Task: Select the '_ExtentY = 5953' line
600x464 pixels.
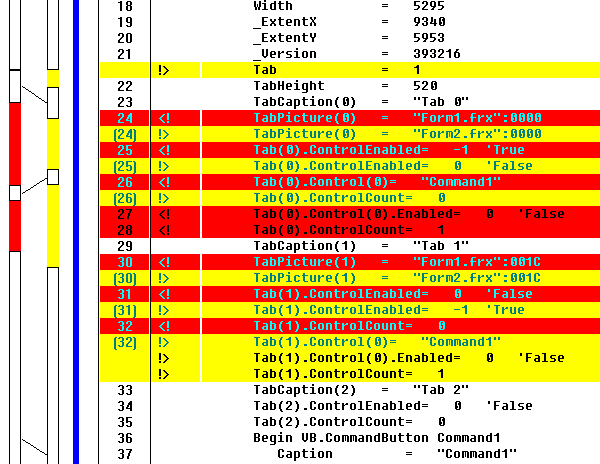Action: (x=349, y=38)
